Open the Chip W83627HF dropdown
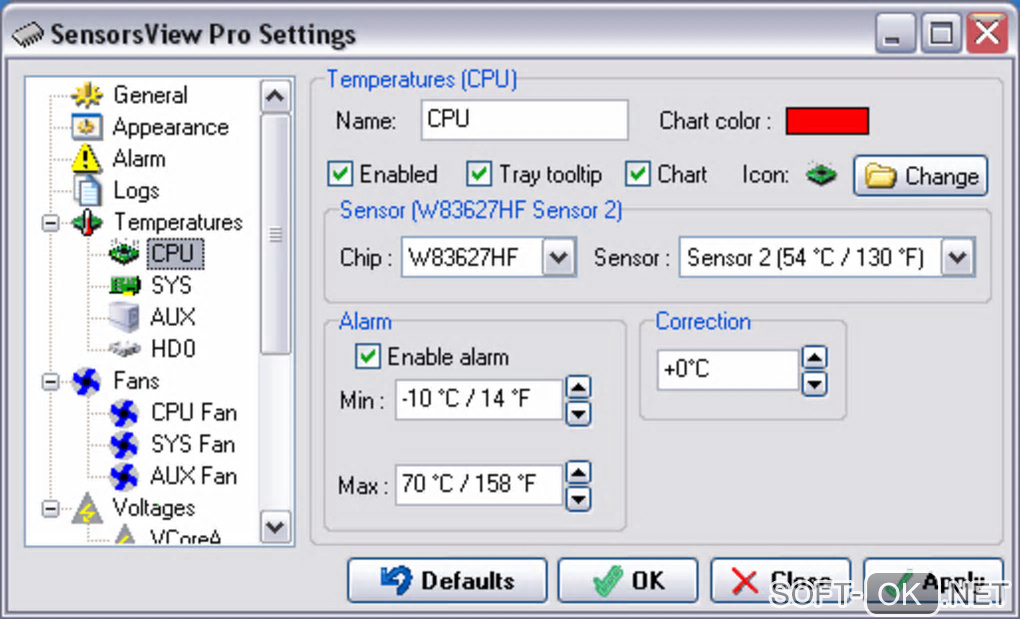The width and height of the screenshot is (1020, 619). (559, 257)
